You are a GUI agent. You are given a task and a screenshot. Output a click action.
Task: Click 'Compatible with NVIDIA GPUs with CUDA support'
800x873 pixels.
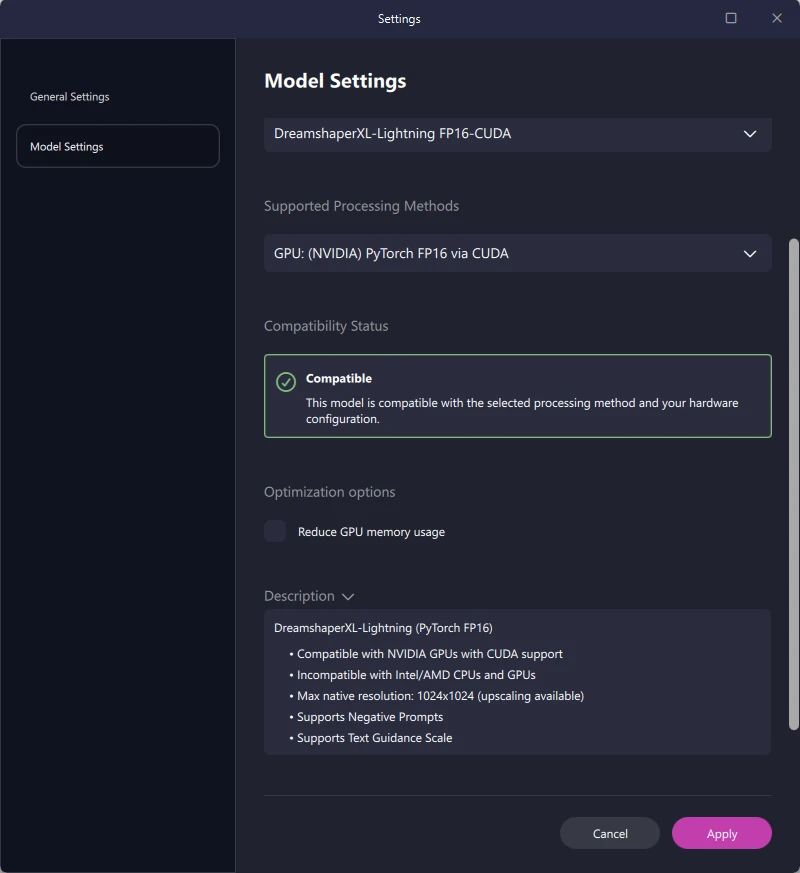[429, 654]
